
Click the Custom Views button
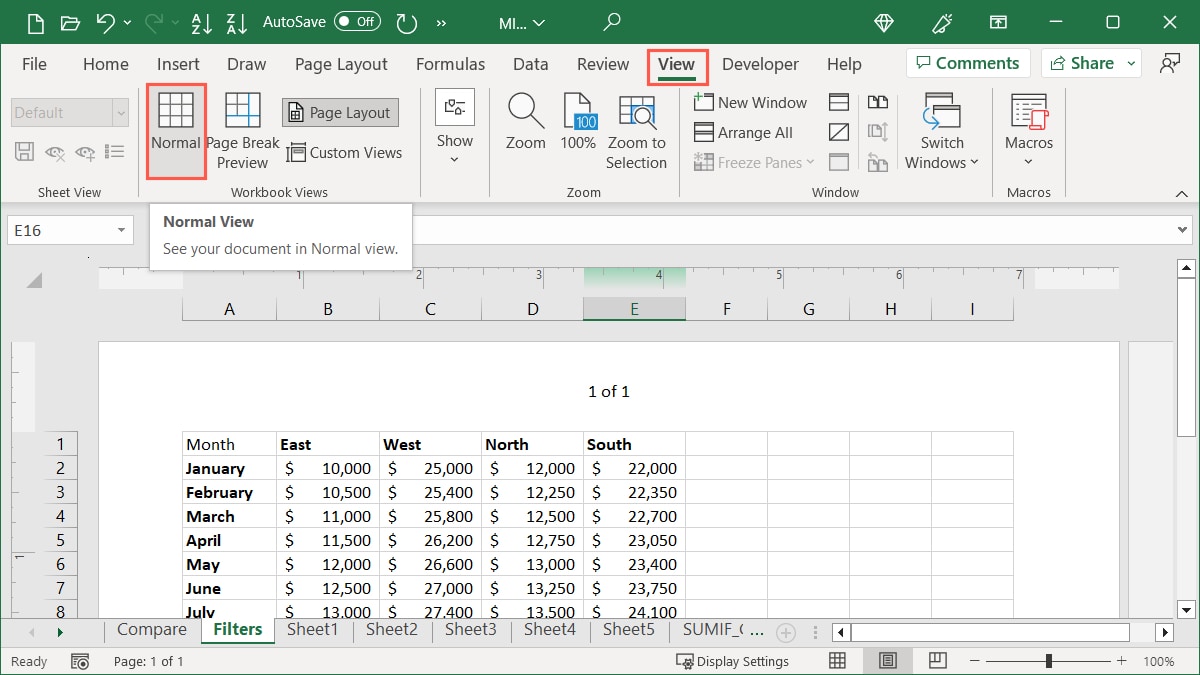click(345, 152)
